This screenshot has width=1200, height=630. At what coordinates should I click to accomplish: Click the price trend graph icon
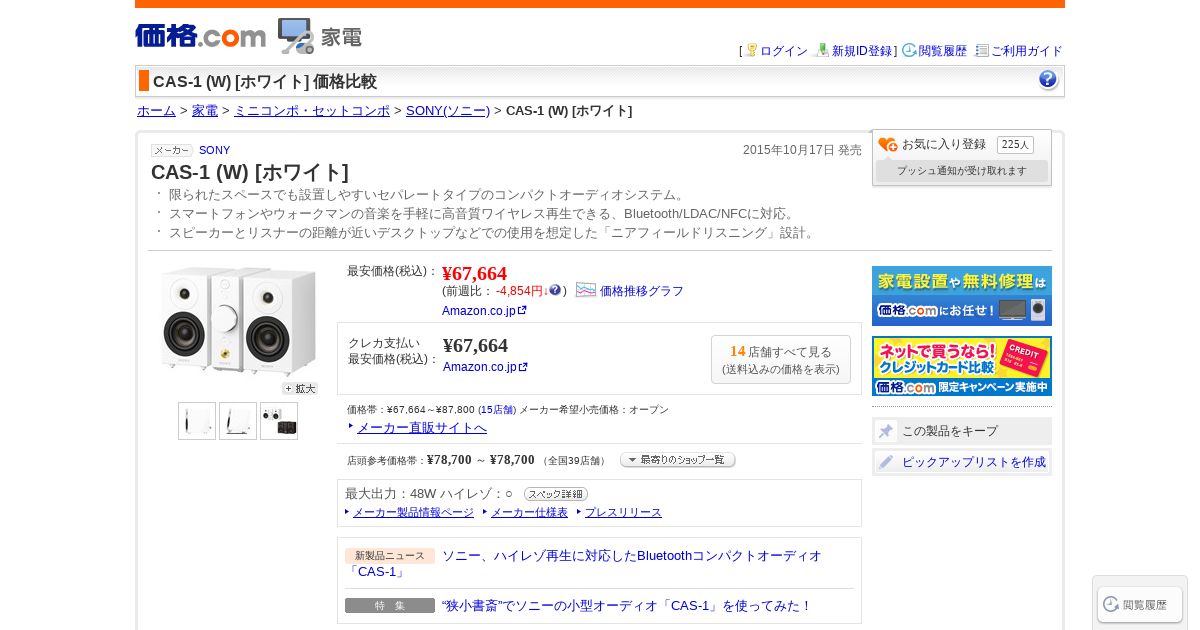[x=586, y=290]
